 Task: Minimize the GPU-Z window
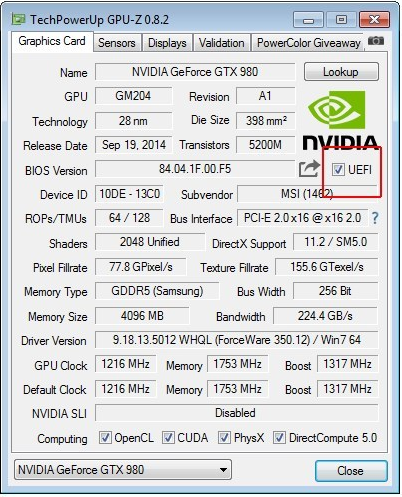tap(308, 20)
